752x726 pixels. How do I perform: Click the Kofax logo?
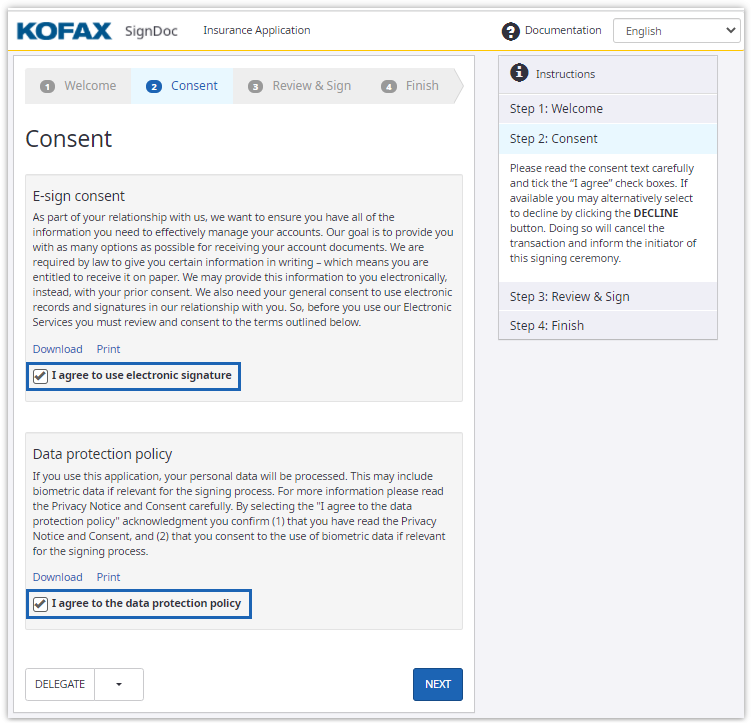pos(64,31)
